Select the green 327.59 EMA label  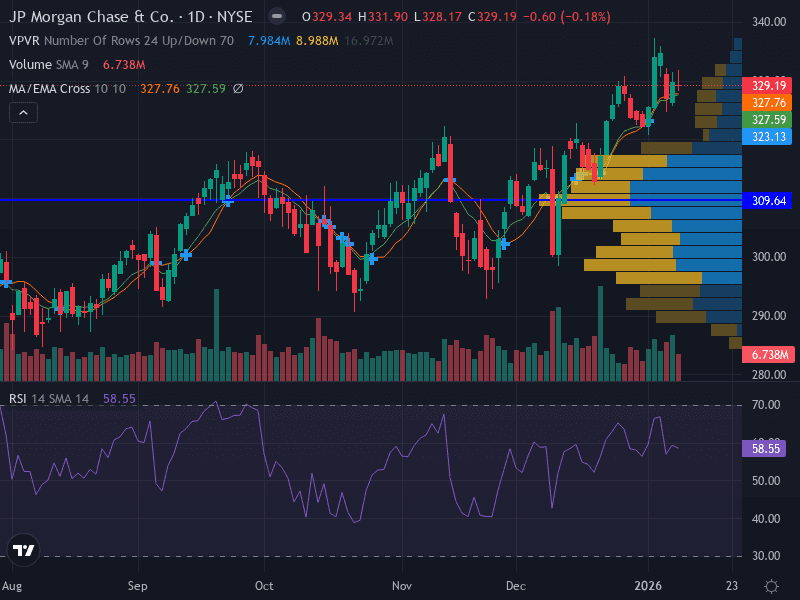(x=767, y=119)
